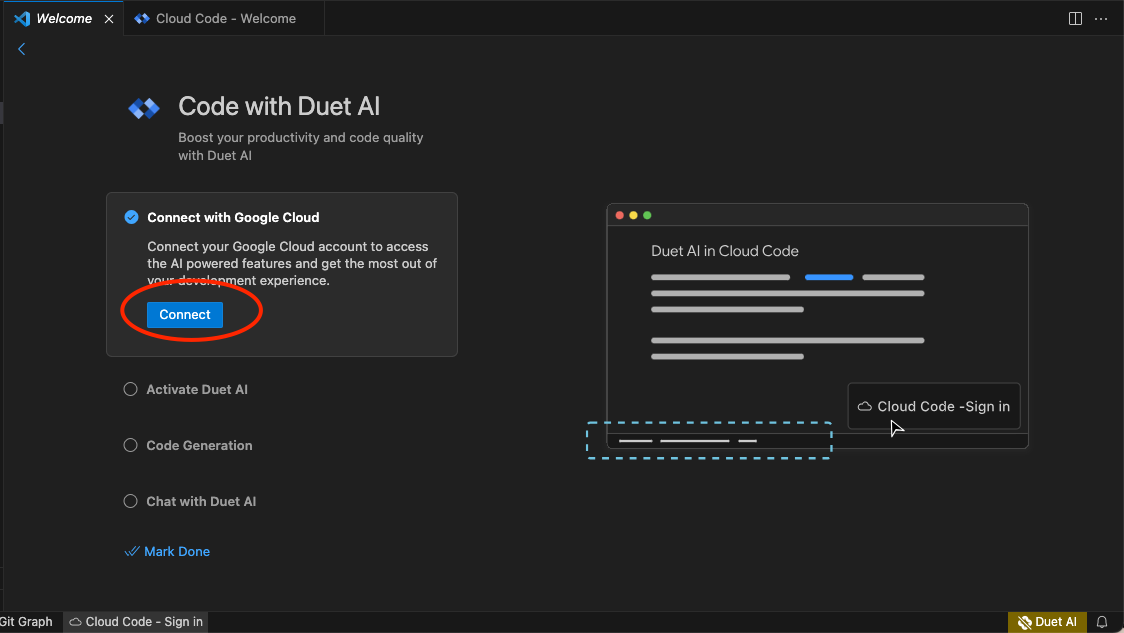The width and height of the screenshot is (1124, 633).
Task: Select the Chat with Duet AI radio circle
Action: (x=130, y=501)
